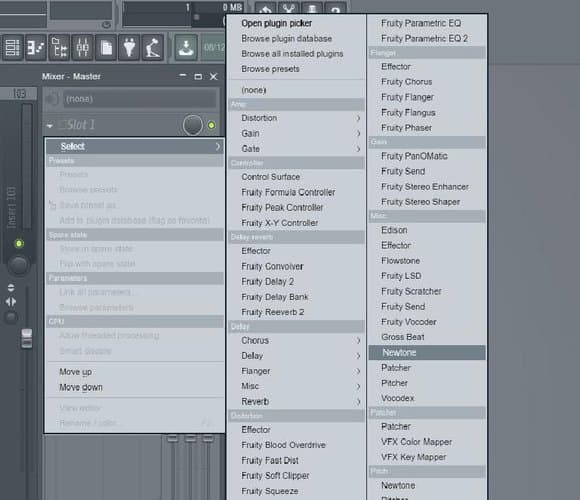Click the project browser page icon
Viewport: 580px width, 500px height.
106,47
